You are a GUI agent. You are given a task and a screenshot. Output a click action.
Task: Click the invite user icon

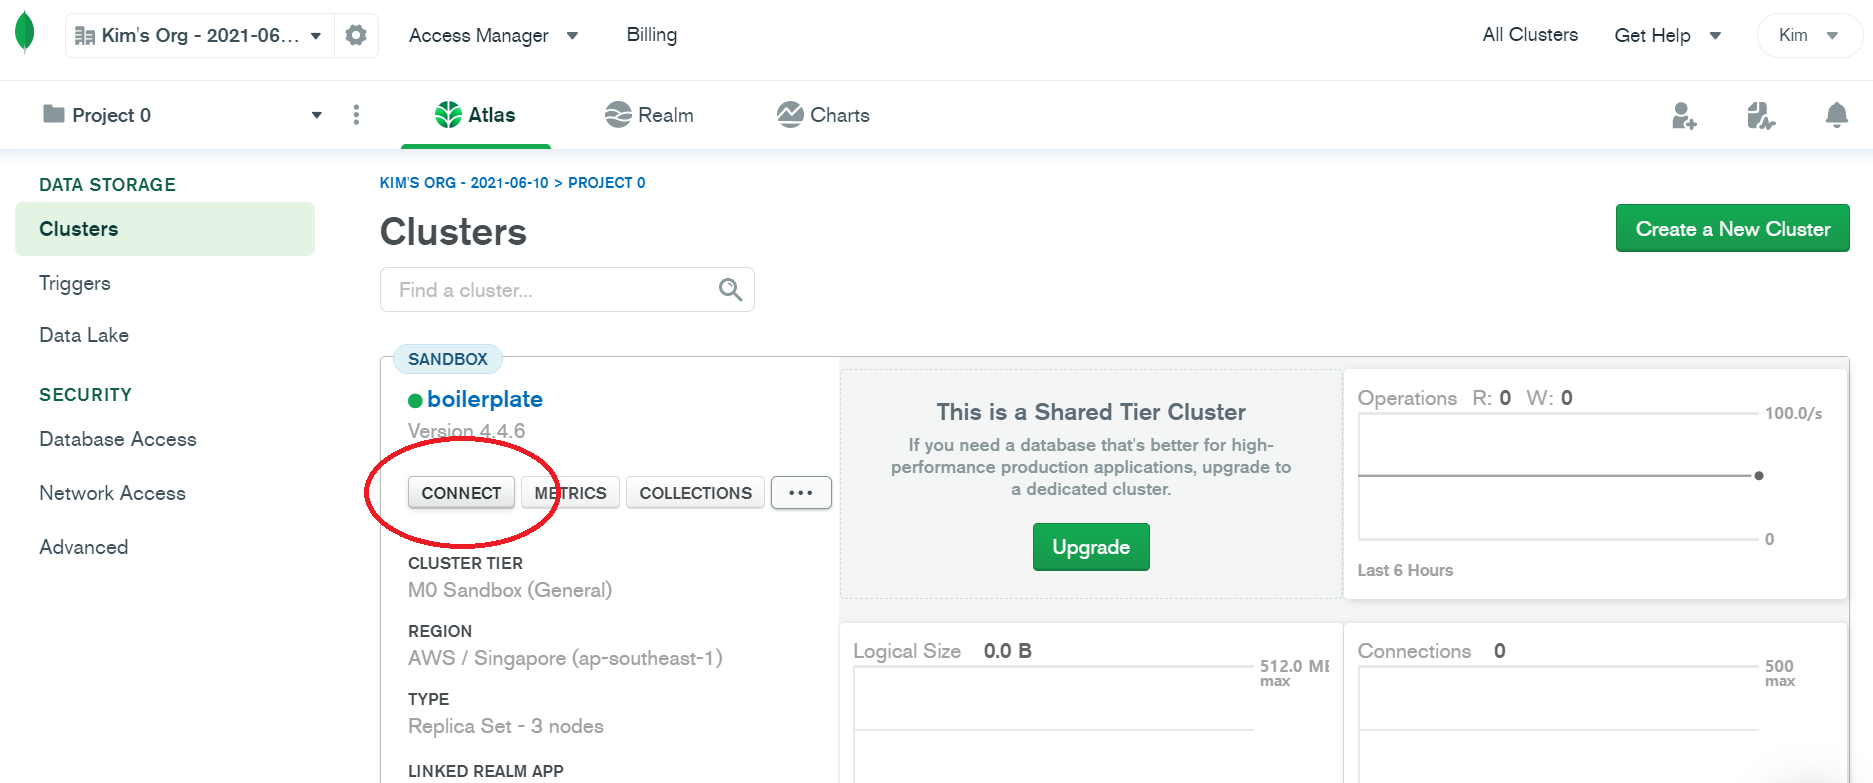click(1684, 116)
